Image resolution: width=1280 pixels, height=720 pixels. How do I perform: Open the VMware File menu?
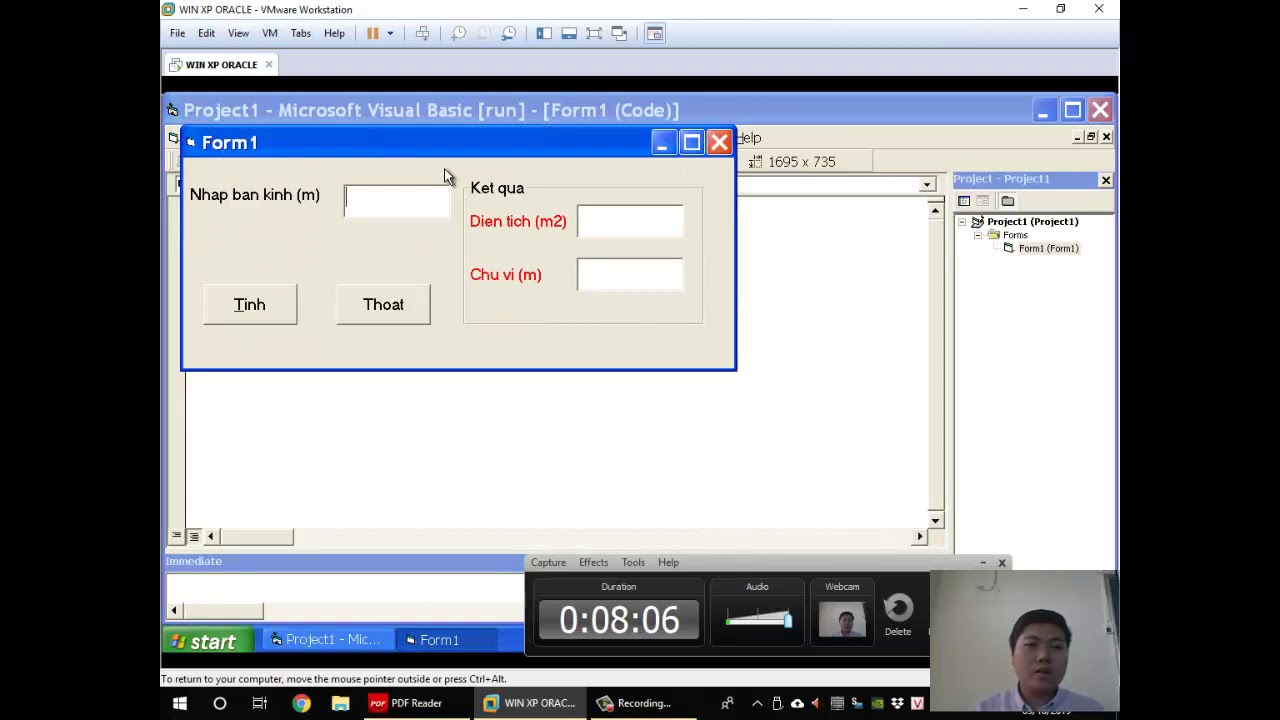(x=177, y=33)
